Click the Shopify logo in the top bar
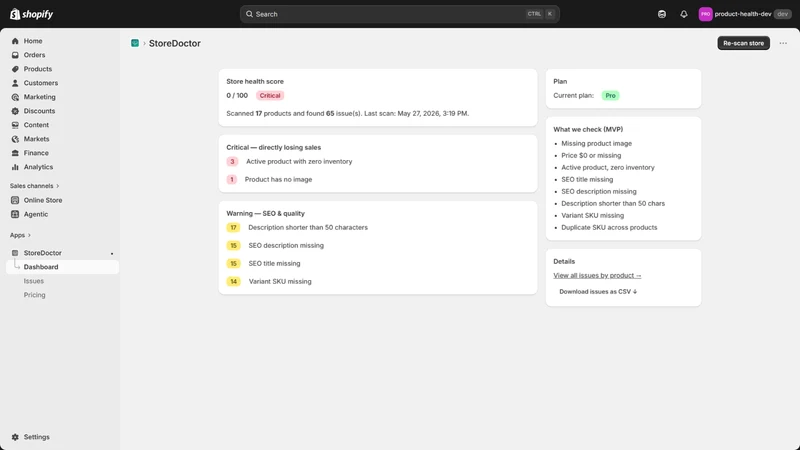 pyautogui.click(x=32, y=14)
